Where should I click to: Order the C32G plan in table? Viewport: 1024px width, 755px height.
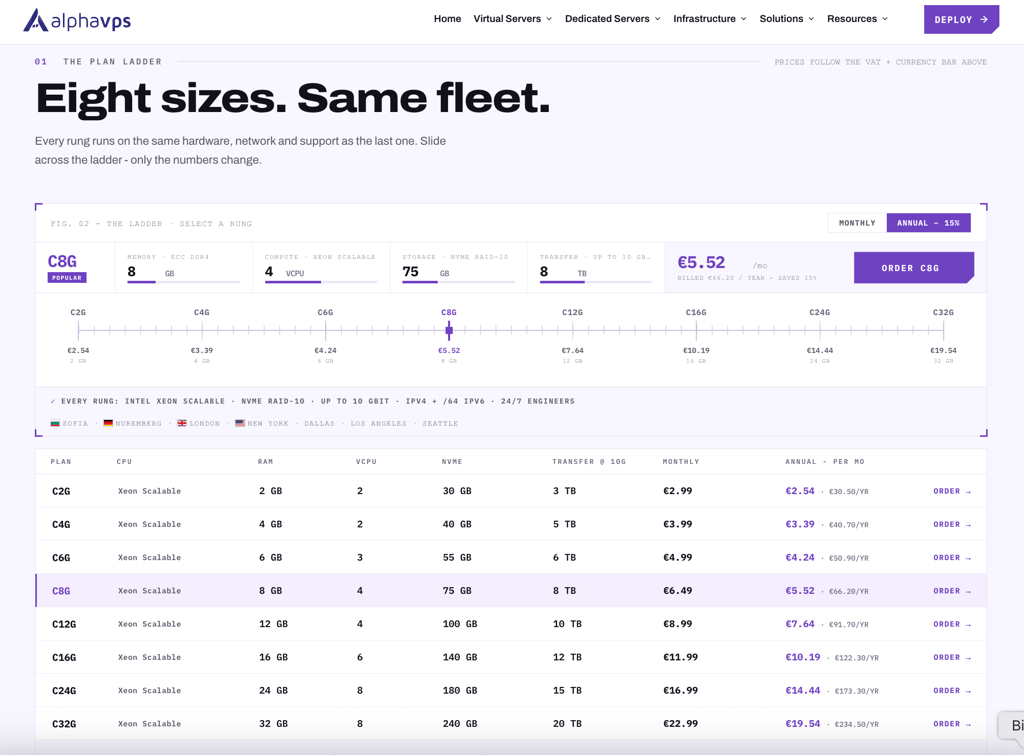click(952, 724)
